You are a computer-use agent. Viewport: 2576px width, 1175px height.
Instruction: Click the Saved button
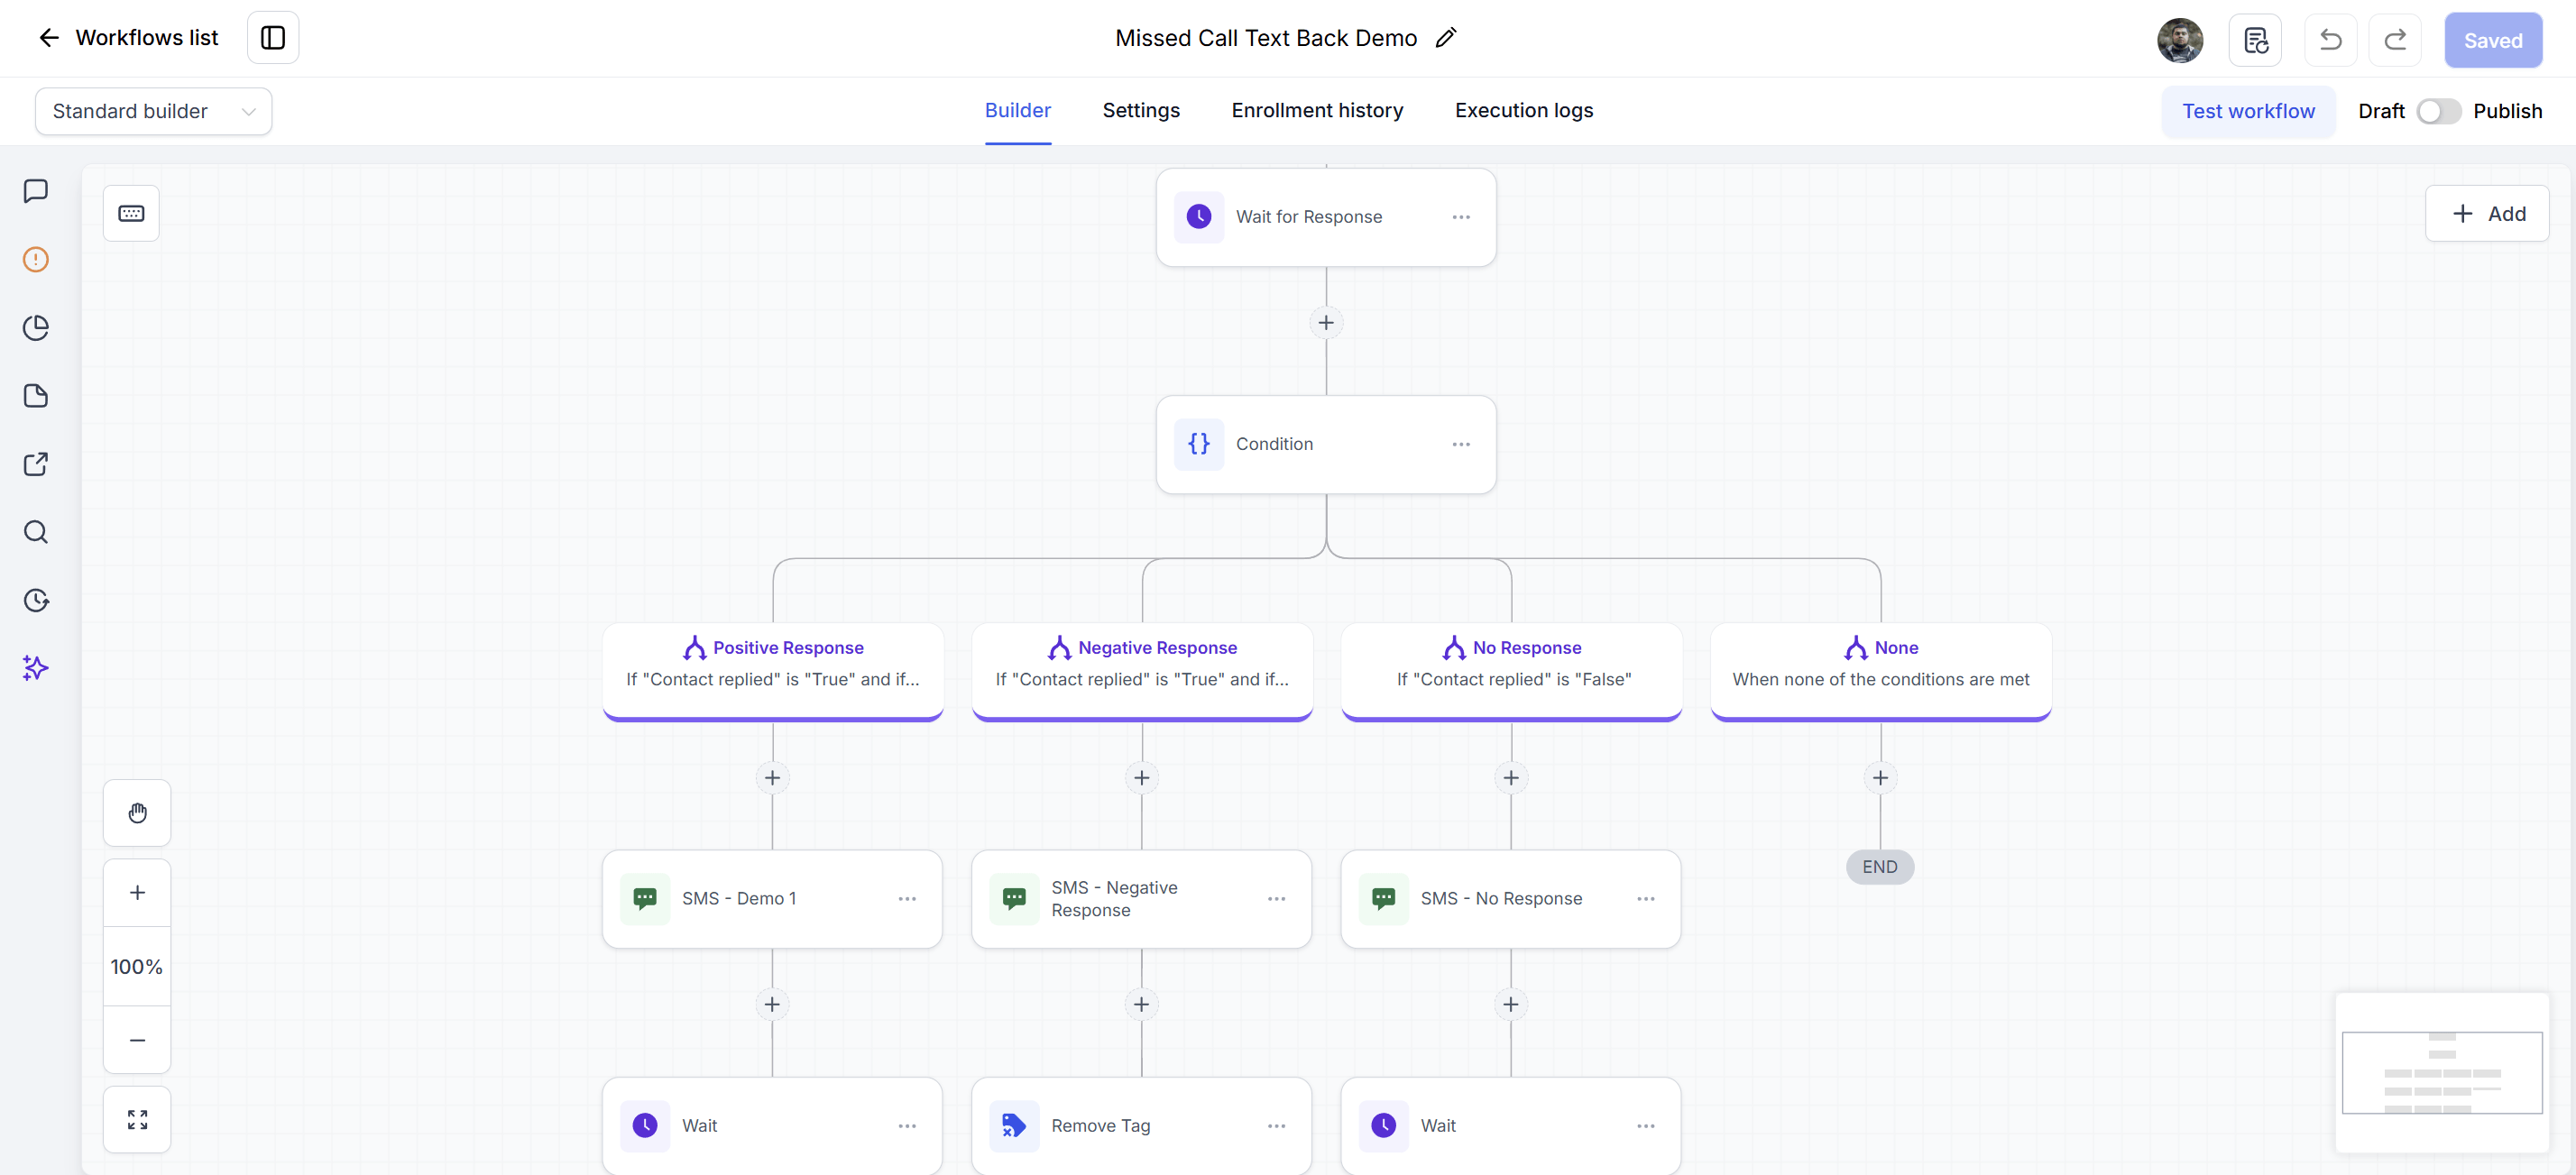(2493, 40)
